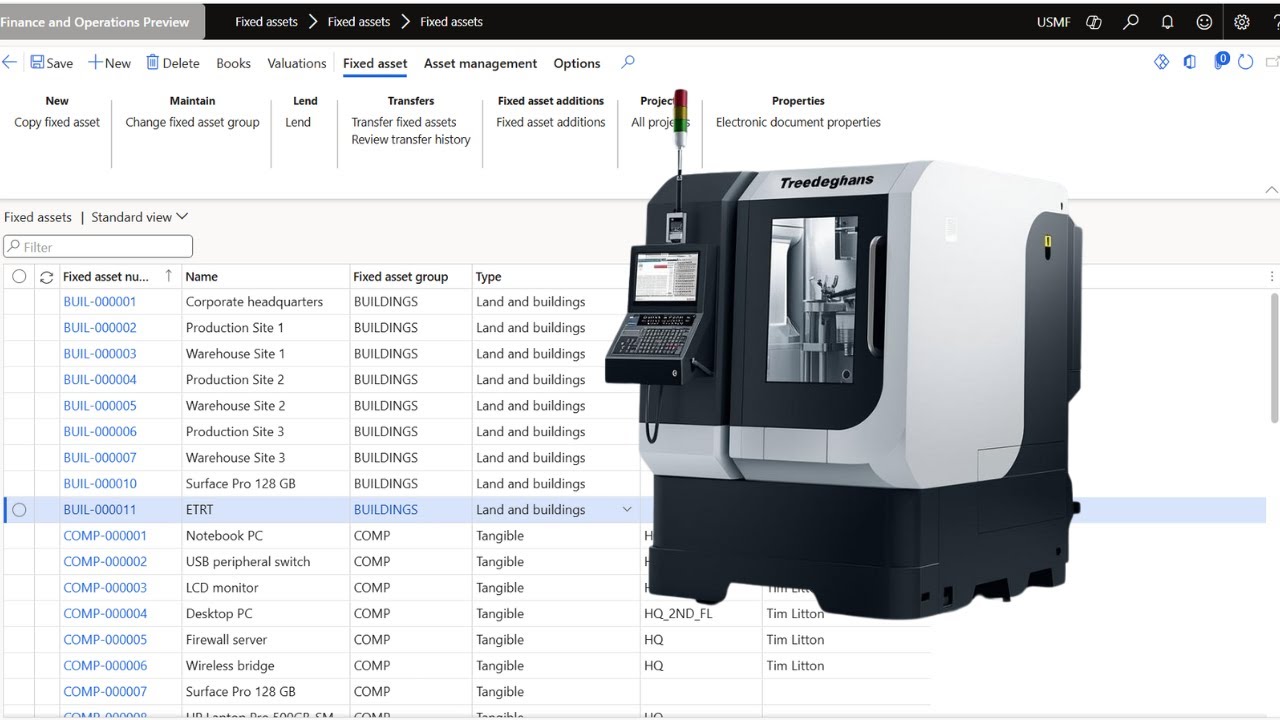1280x720 pixels.
Task: Click the Name column header
Action: point(201,277)
